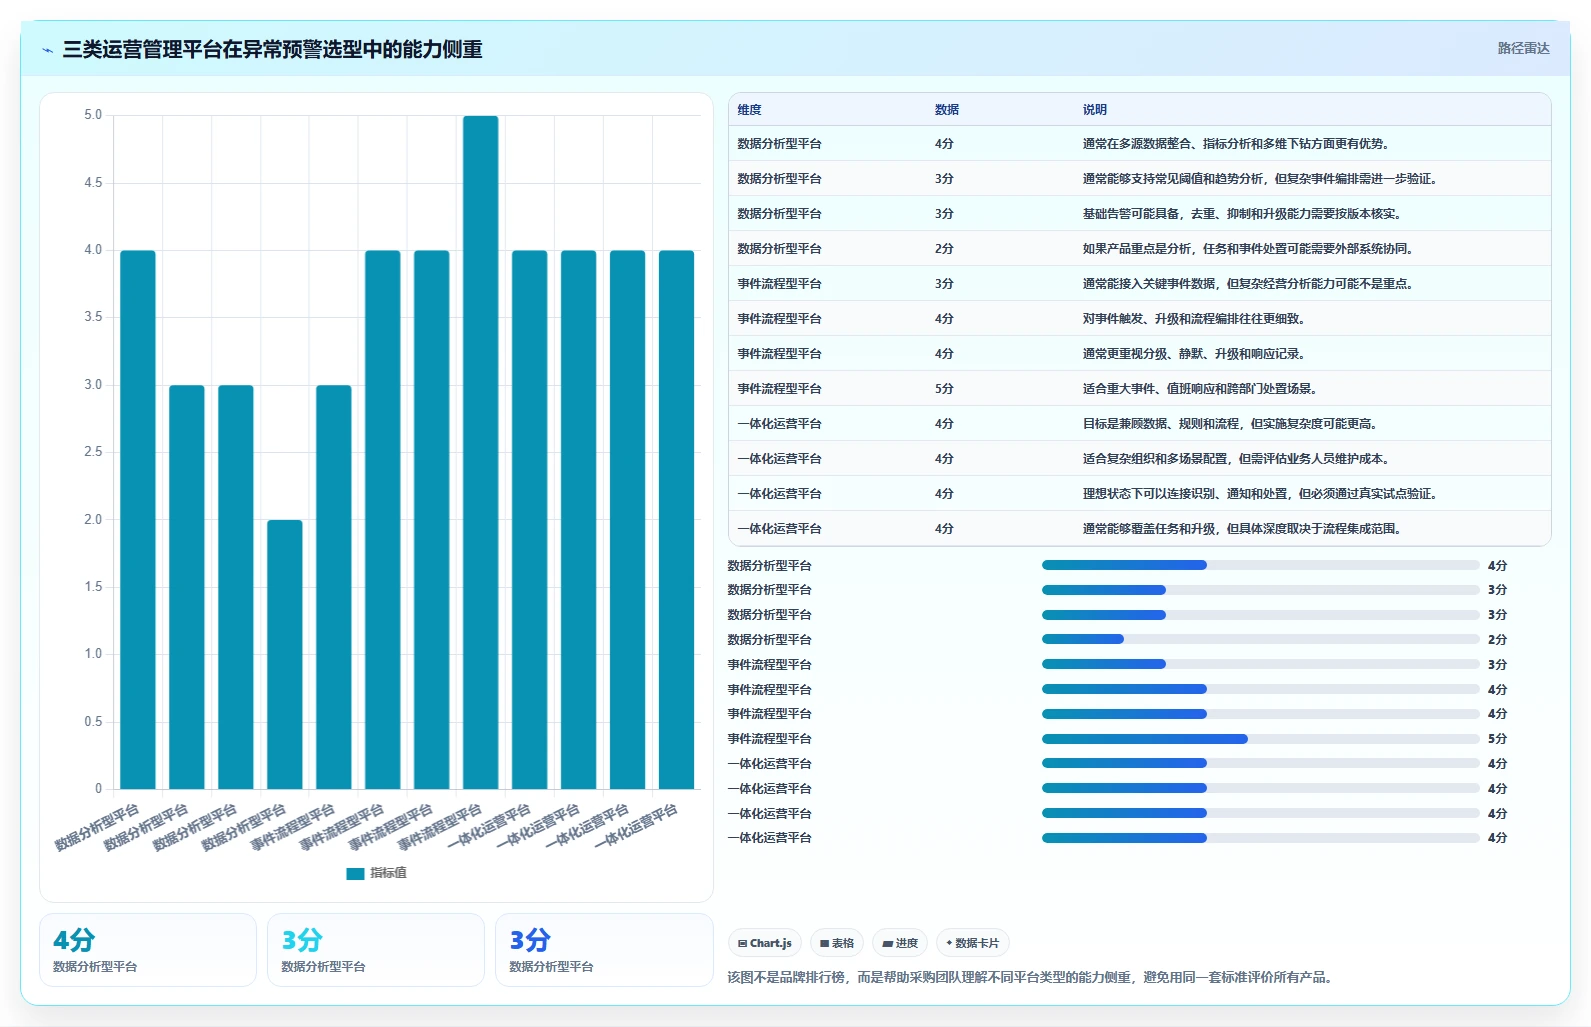Screen dimensions: 1591x1027
Task: Click the row 通常更重视分级、静默、升级和响应记录
Action: coord(1140,354)
